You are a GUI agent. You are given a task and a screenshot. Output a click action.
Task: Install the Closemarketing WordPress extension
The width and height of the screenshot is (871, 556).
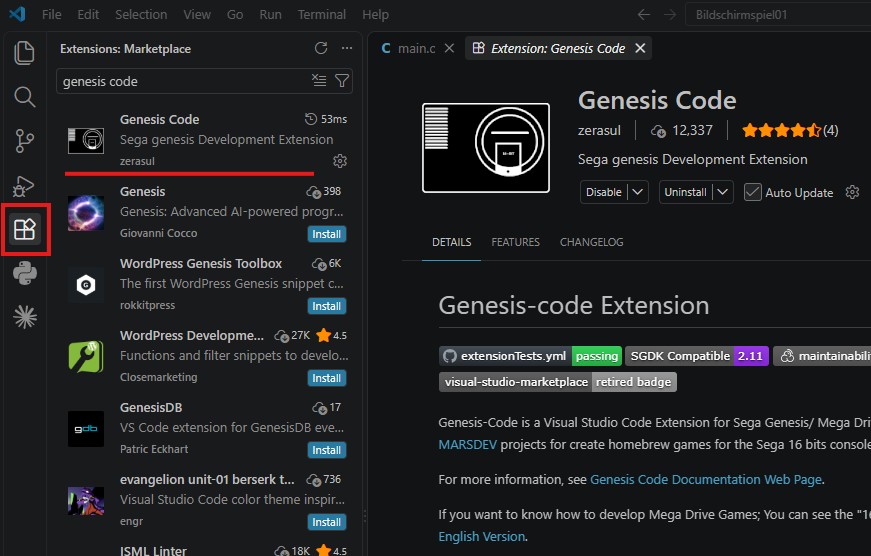tap(327, 378)
